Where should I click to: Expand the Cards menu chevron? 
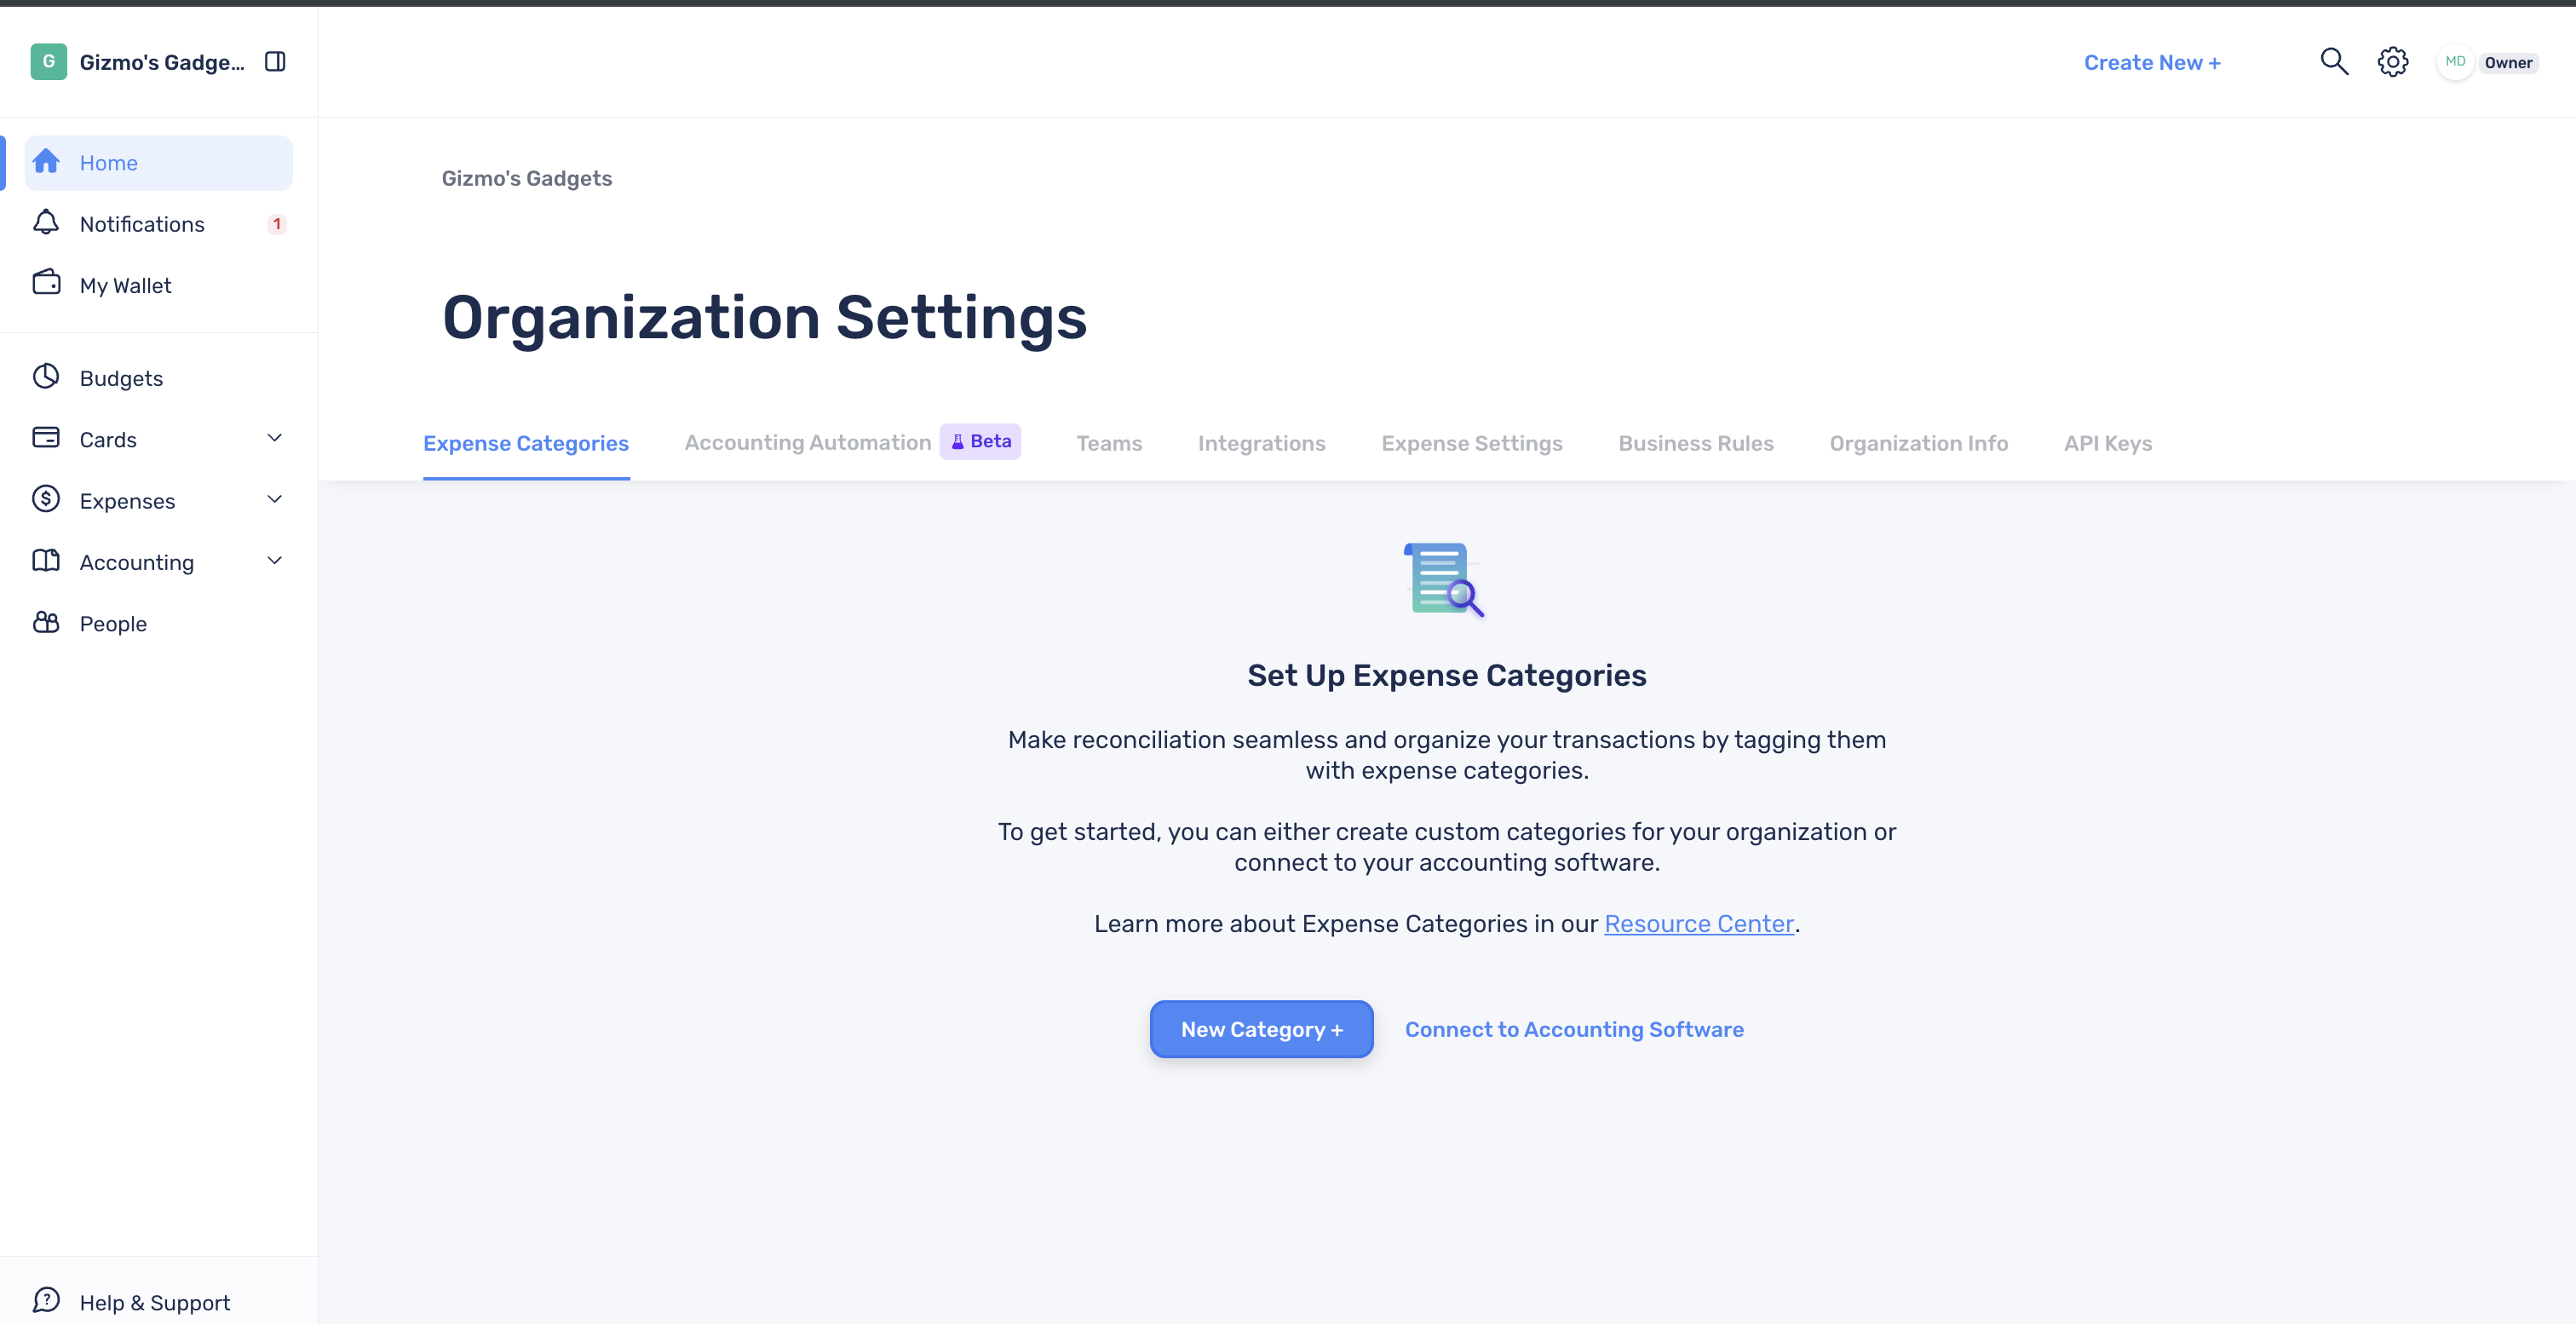[275, 439]
